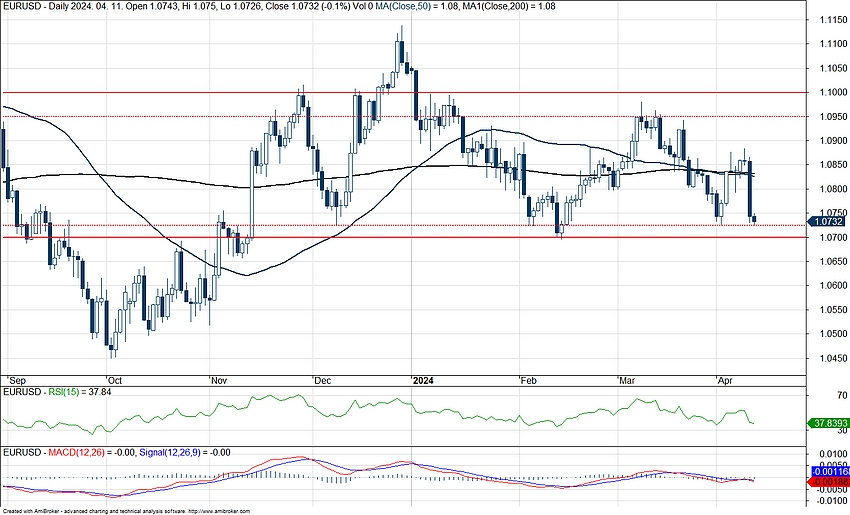Click the Signal(12,26,9) legend label
The image size is (850, 515).
tap(164, 453)
